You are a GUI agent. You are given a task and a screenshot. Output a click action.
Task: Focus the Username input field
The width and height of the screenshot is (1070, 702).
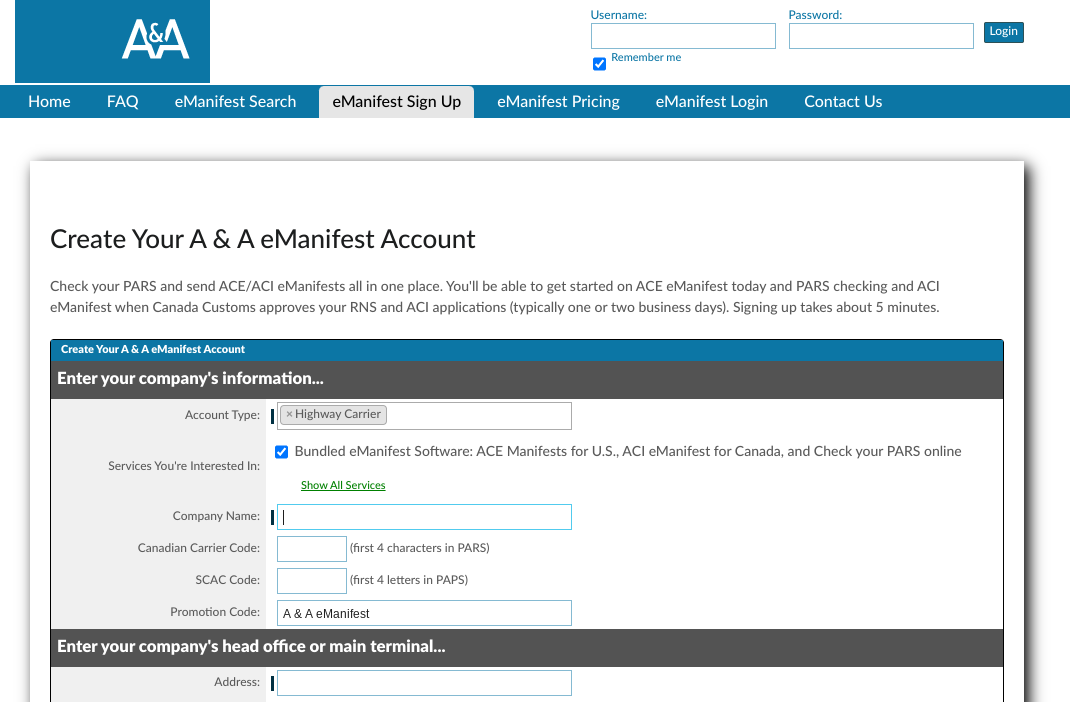tap(683, 36)
